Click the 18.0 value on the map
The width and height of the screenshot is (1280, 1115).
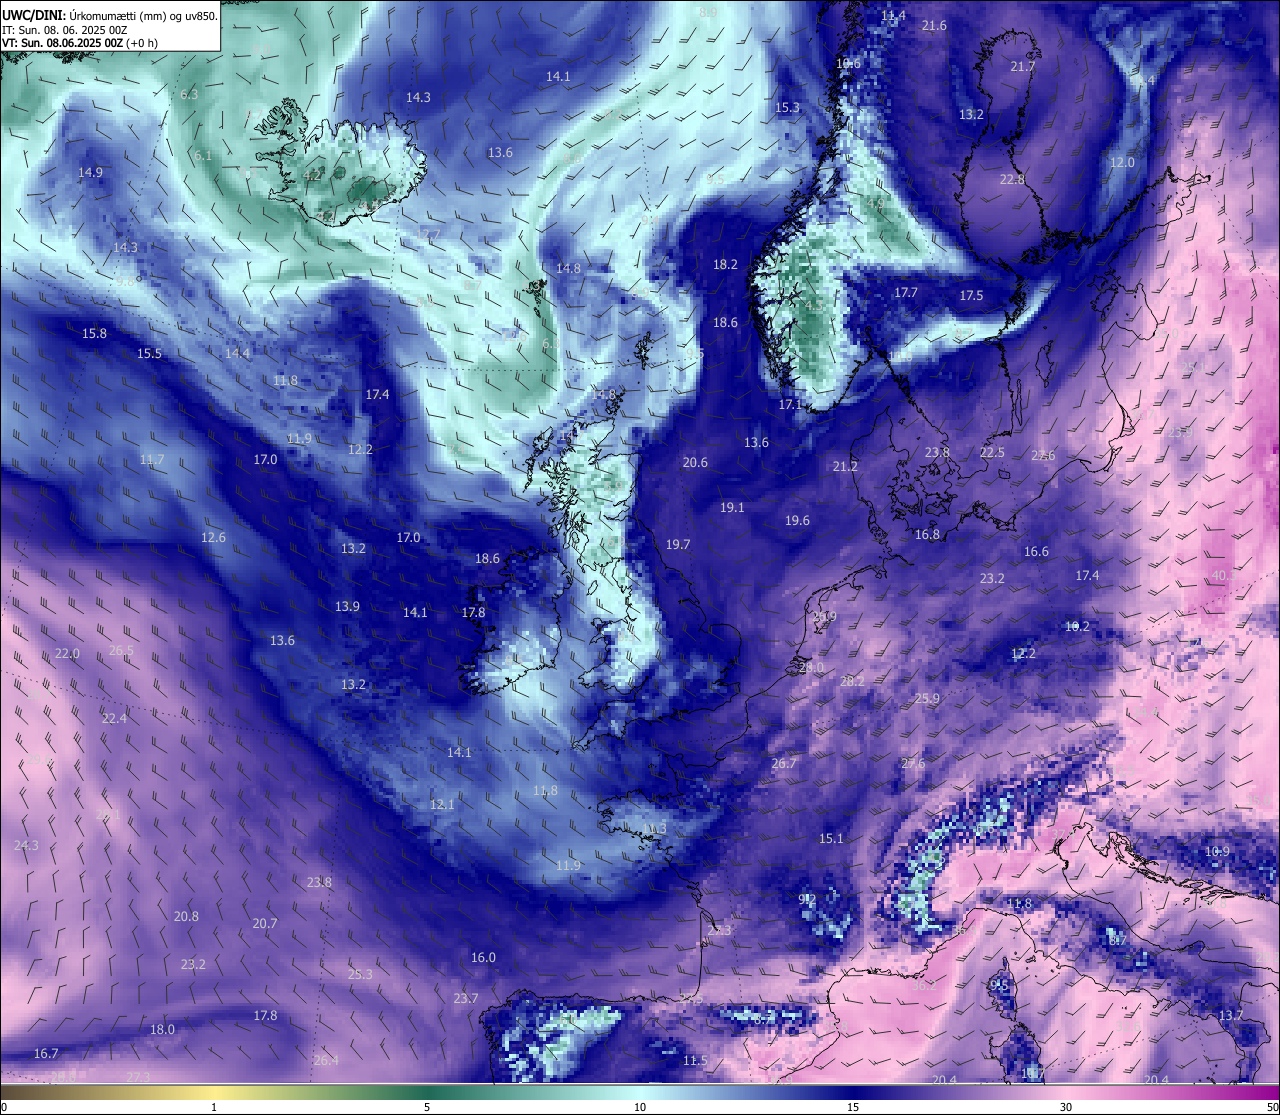click(162, 1029)
